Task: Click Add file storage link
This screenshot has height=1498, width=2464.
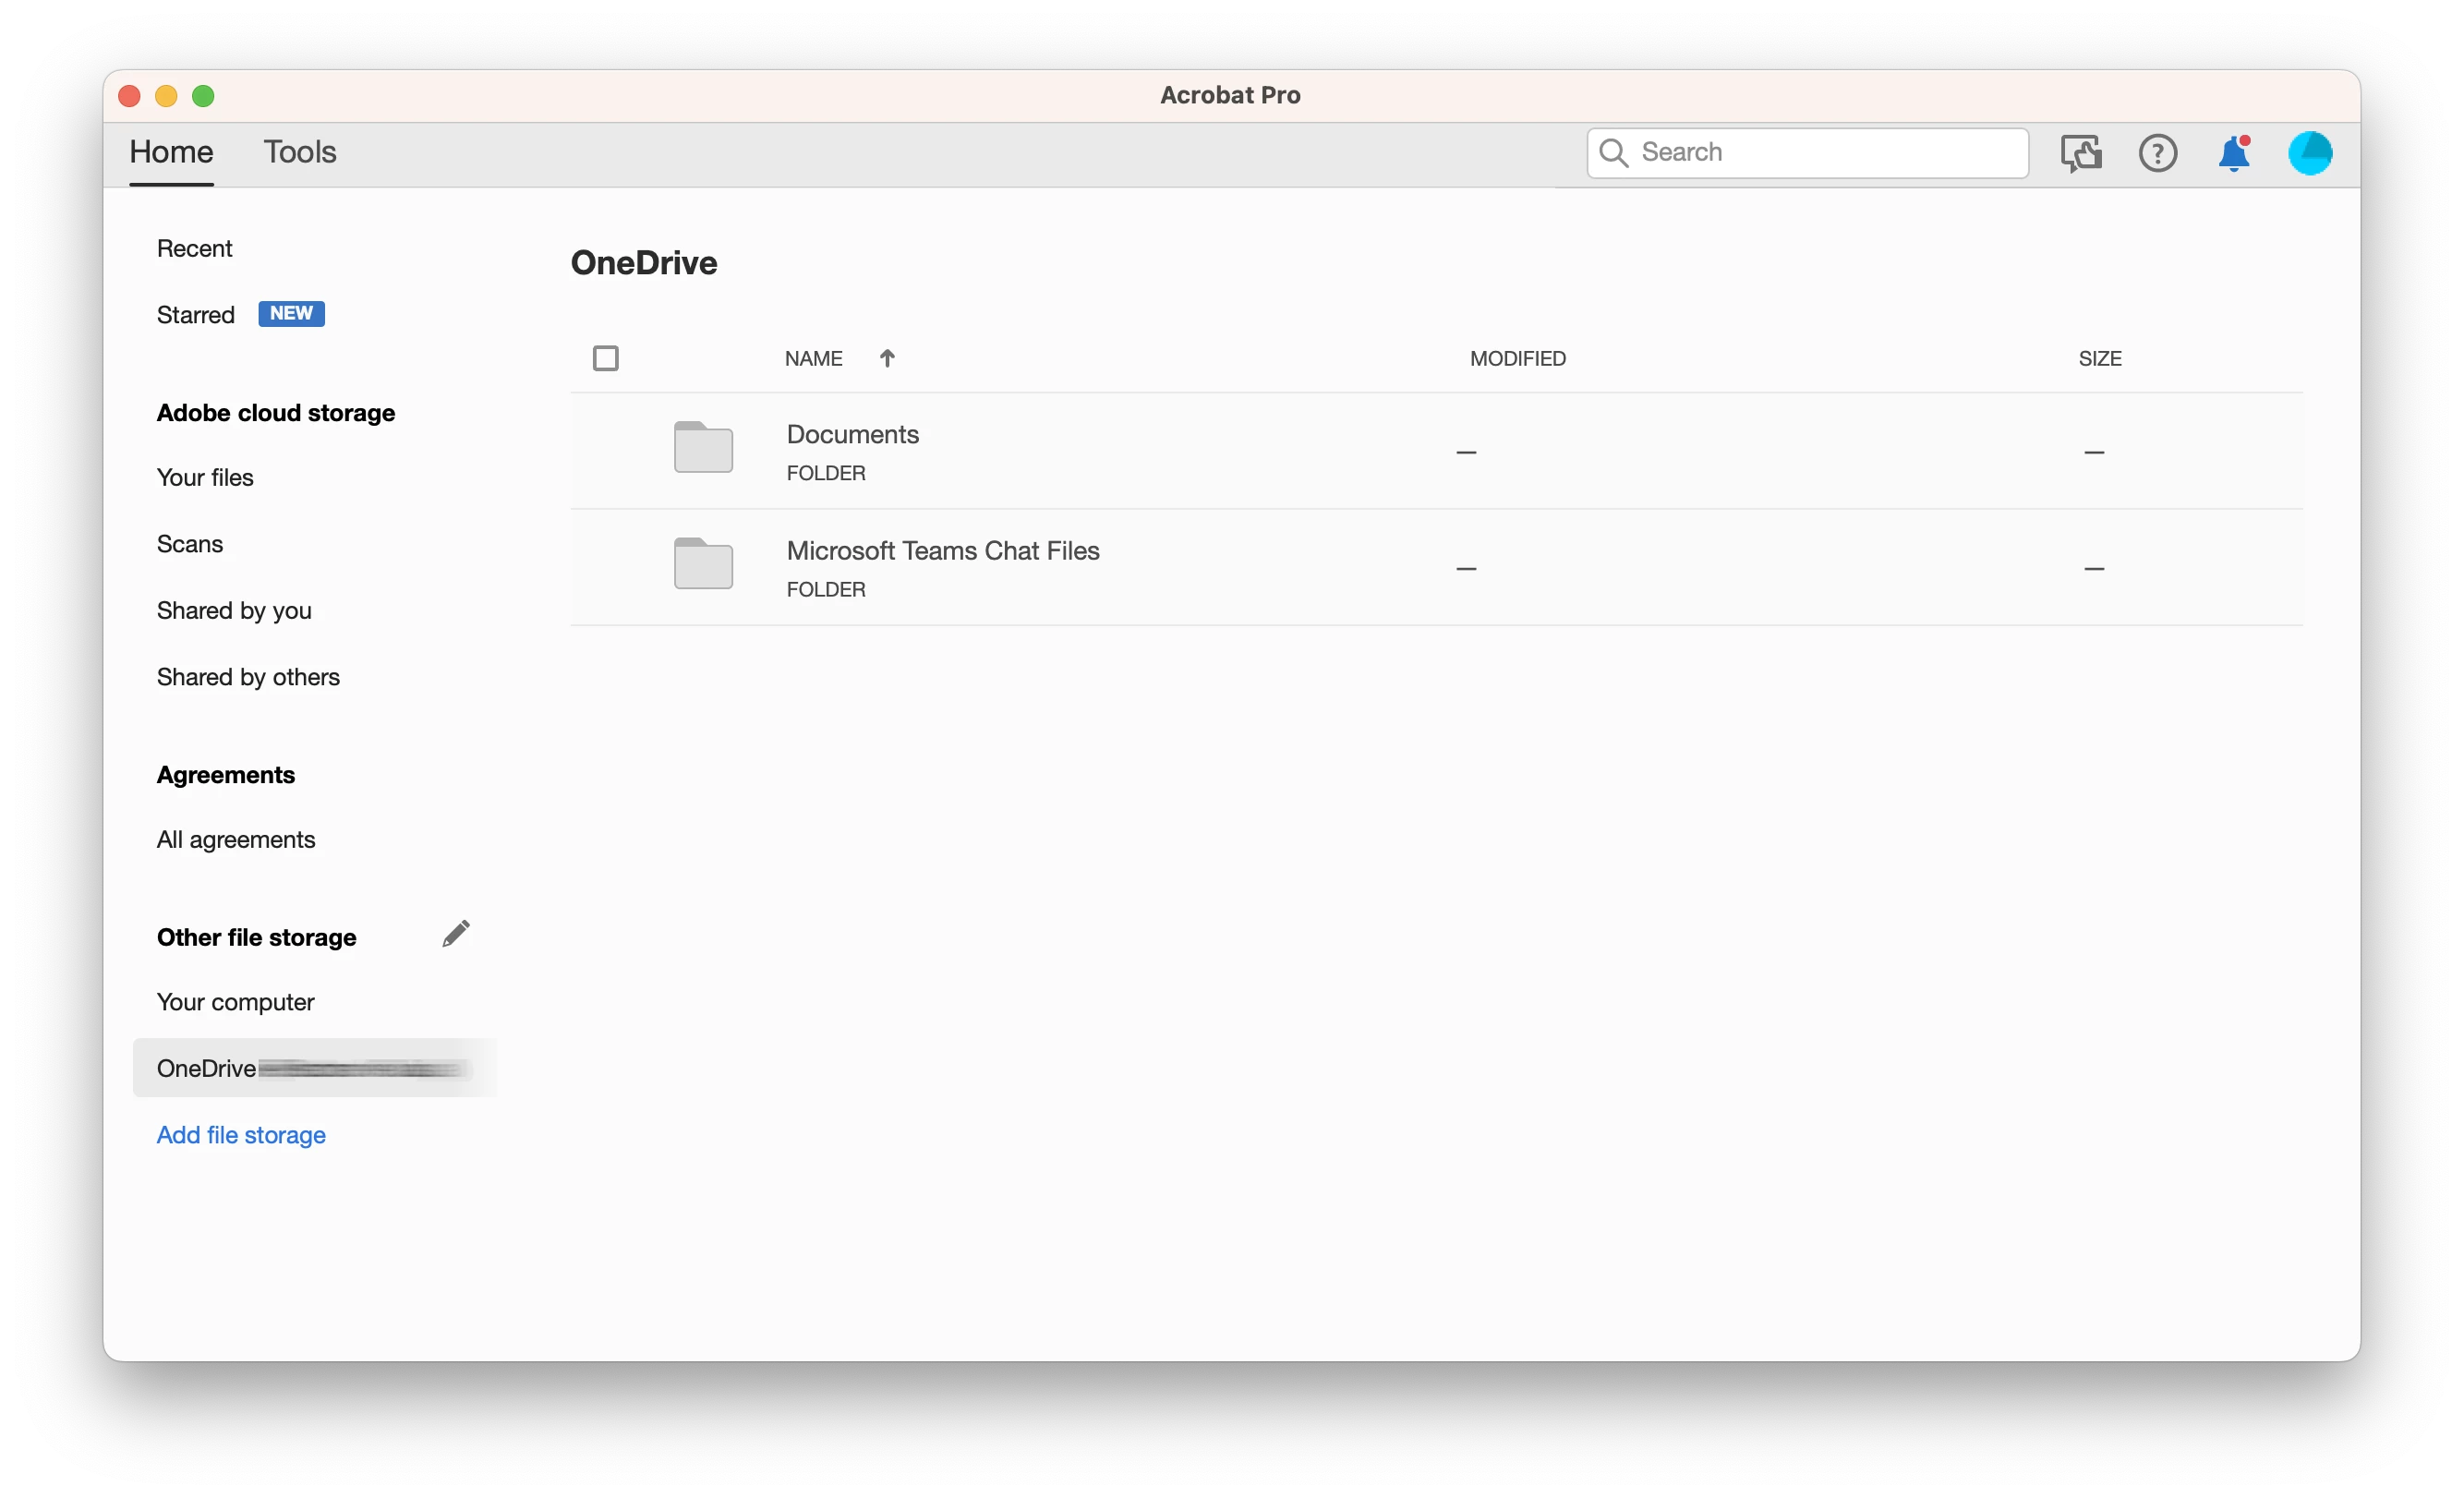Action: 241,1135
